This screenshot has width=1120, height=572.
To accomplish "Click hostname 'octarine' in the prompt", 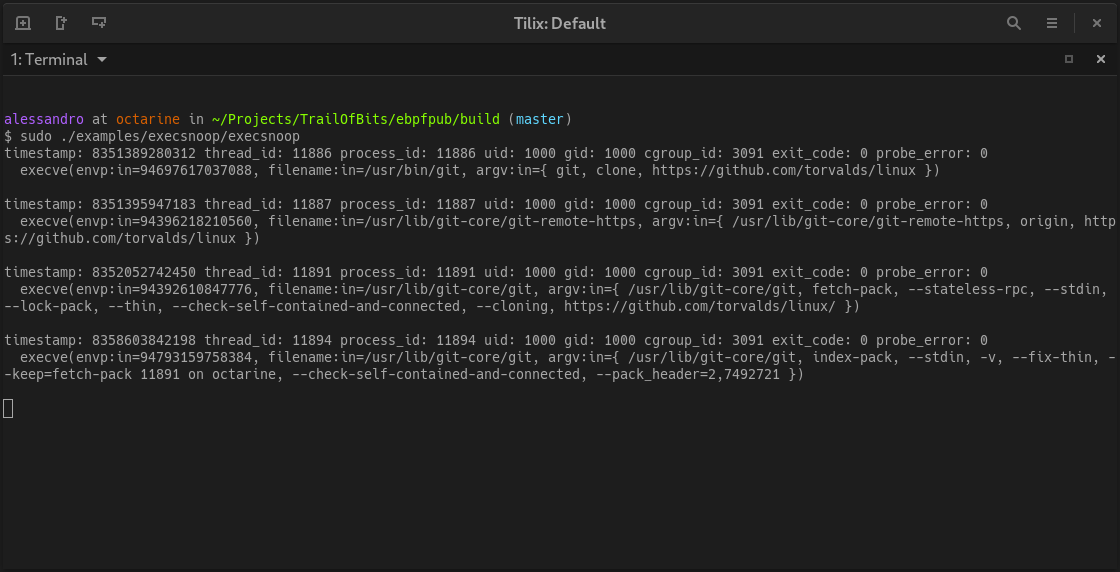I will (148, 119).
